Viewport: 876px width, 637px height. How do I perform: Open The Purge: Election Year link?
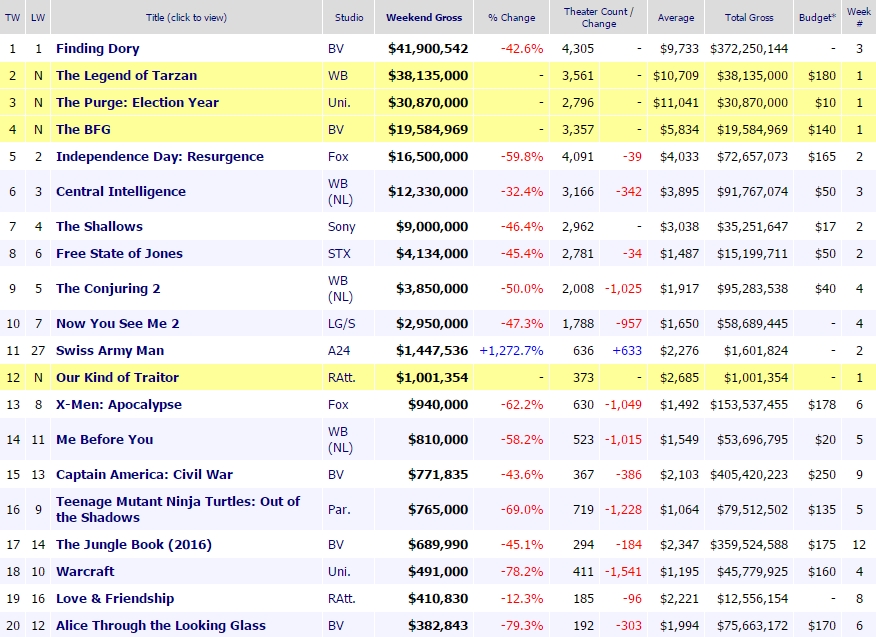click(x=137, y=102)
